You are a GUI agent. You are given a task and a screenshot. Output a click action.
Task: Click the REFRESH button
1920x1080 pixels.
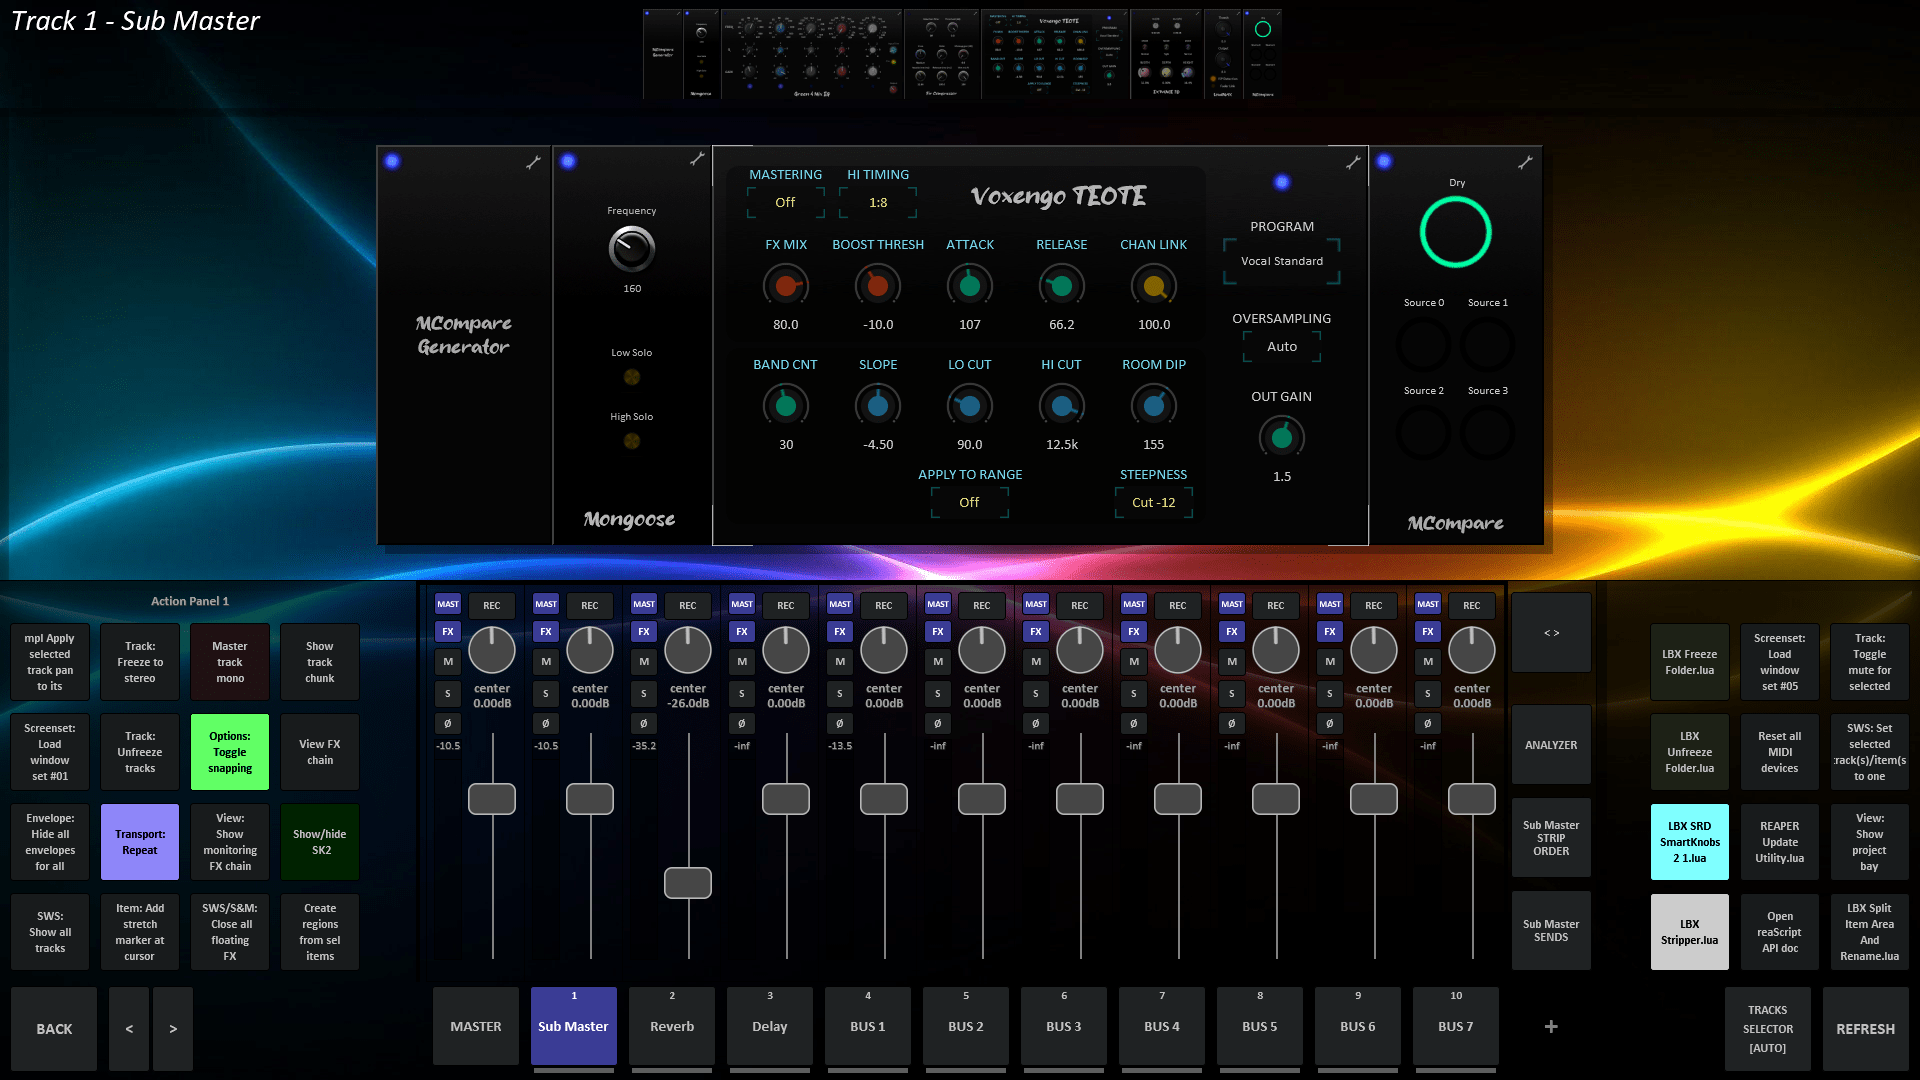click(x=1866, y=1029)
